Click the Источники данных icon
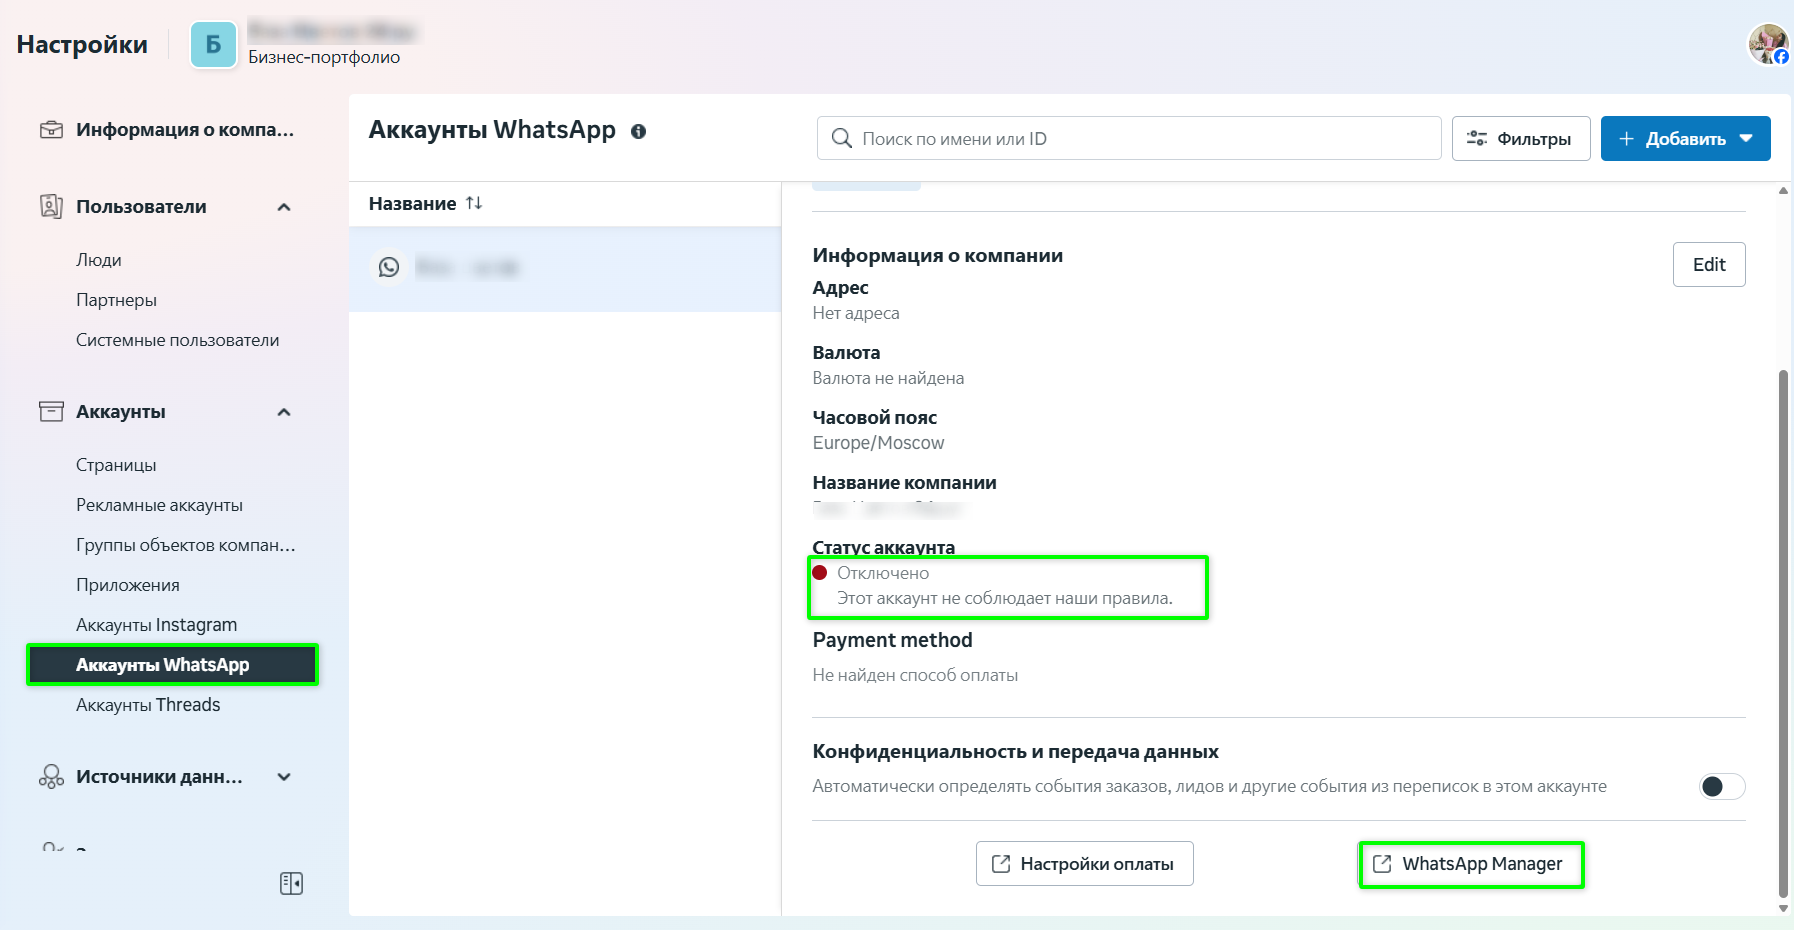1794x930 pixels. point(51,777)
